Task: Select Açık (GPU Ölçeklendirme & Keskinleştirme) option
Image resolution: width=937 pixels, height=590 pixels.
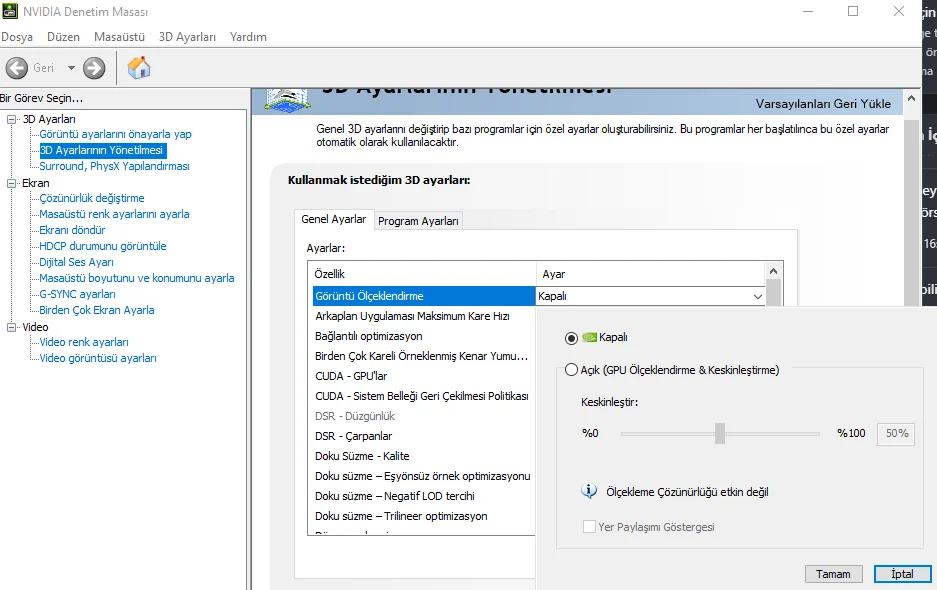Action: pyautogui.click(x=571, y=370)
